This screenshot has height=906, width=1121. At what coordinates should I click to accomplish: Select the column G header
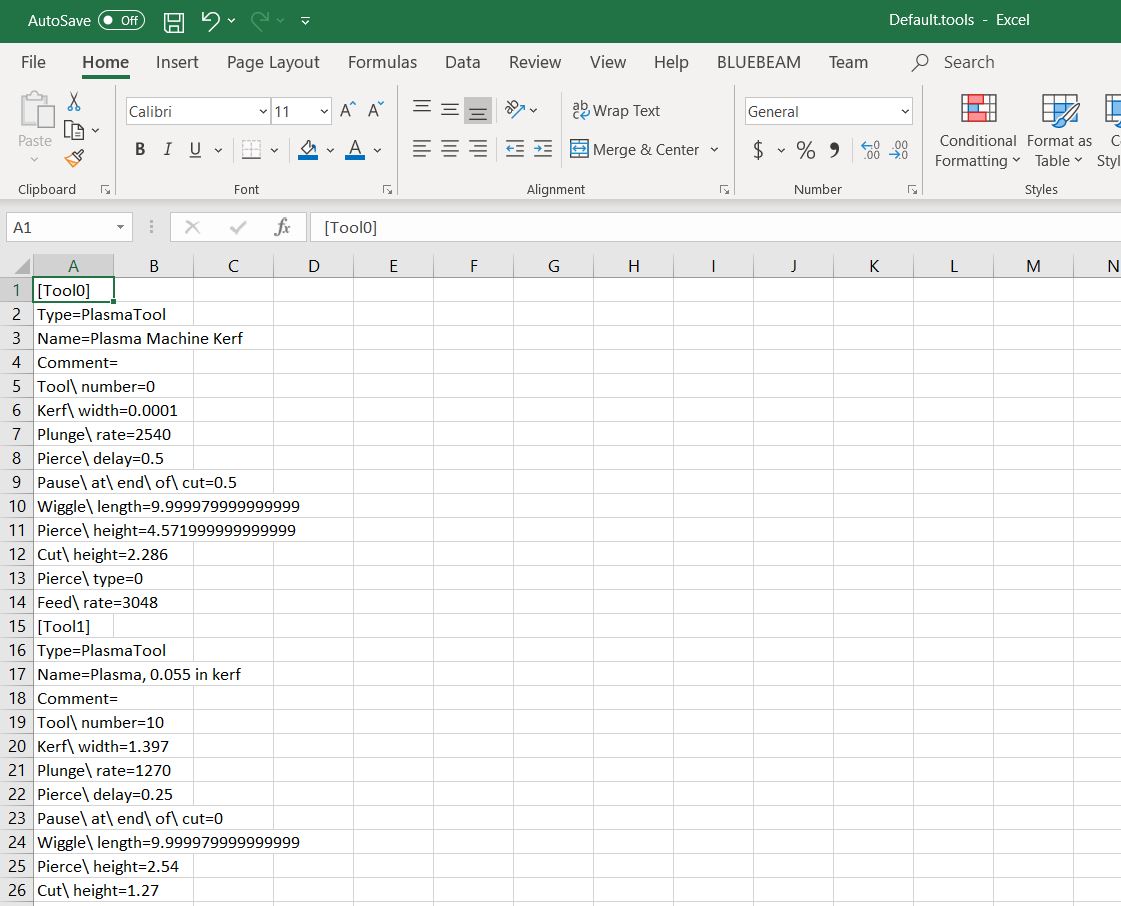(553, 266)
